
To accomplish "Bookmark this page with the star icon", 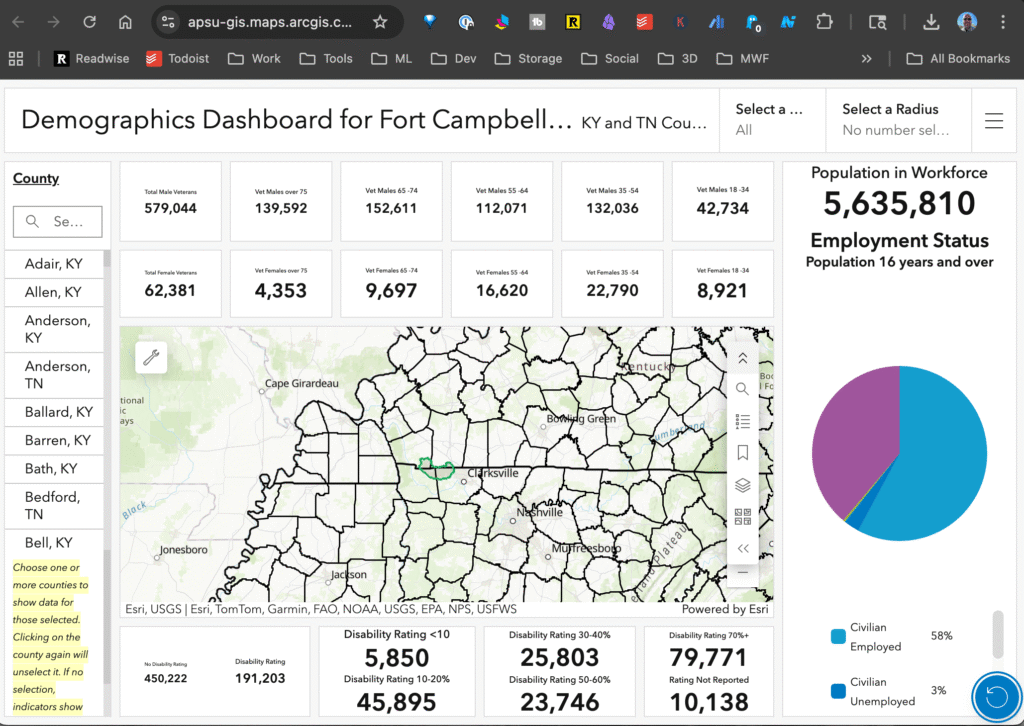I will coord(380,22).
